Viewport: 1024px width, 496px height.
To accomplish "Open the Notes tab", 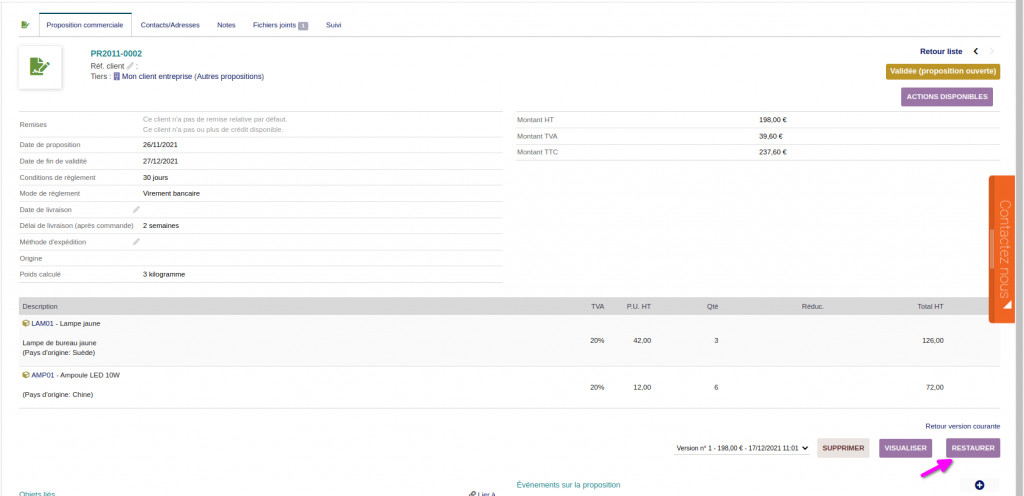I will click(x=226, y=25).
